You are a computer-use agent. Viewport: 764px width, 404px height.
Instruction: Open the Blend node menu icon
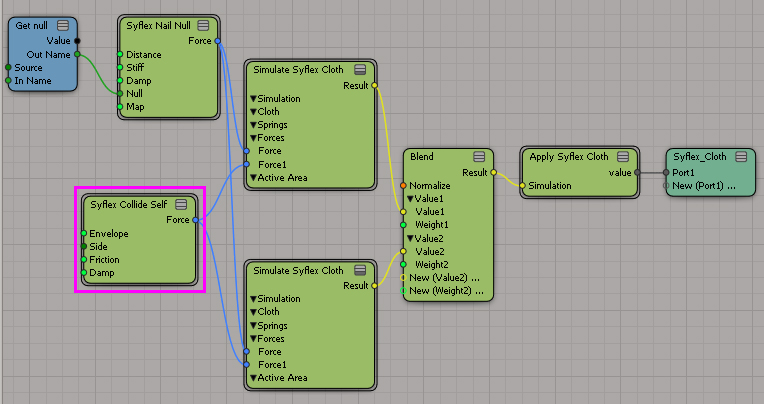(x=479, y=156)
